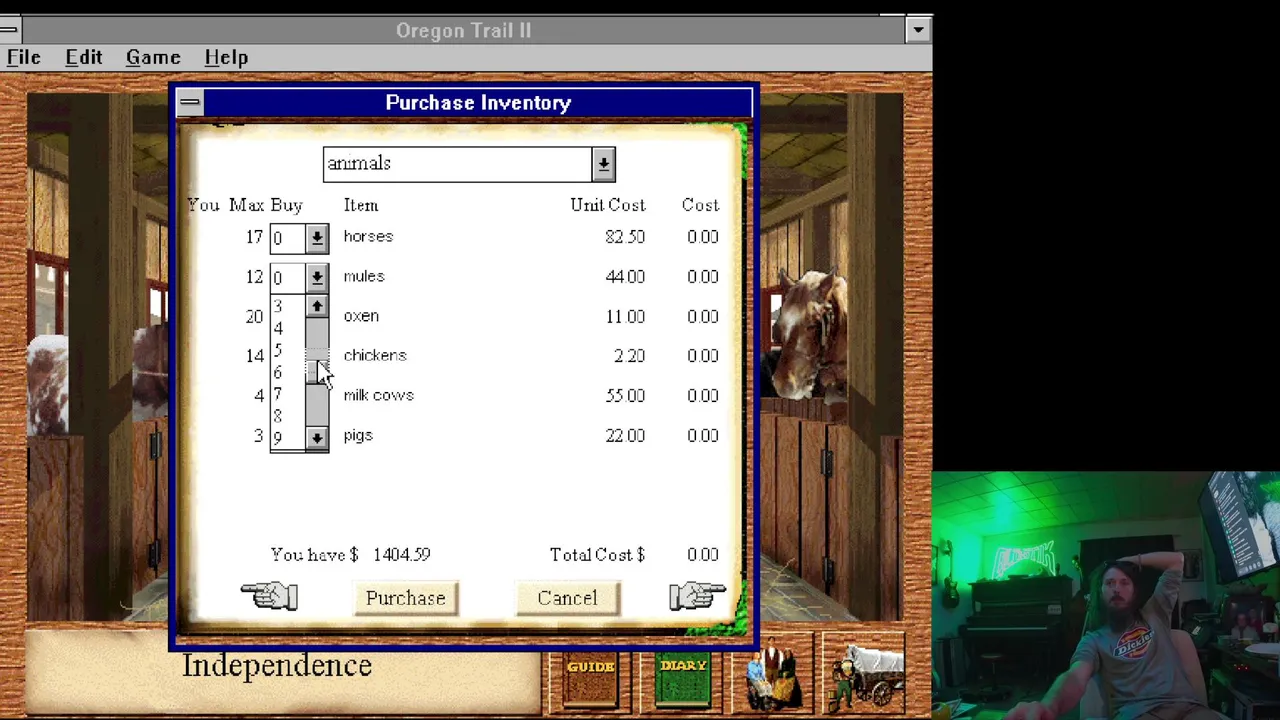Click the horses item label
This screenshot has height=720, width=1280.
tap(368, 236)
